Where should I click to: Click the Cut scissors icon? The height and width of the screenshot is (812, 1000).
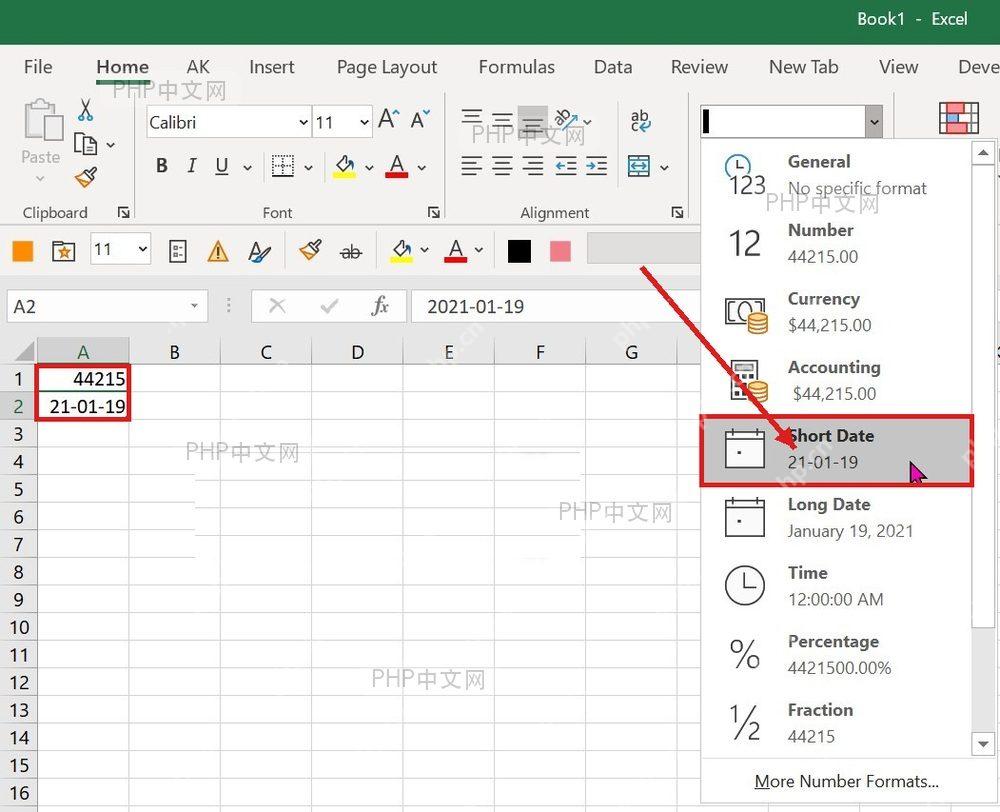pos(85,110)
